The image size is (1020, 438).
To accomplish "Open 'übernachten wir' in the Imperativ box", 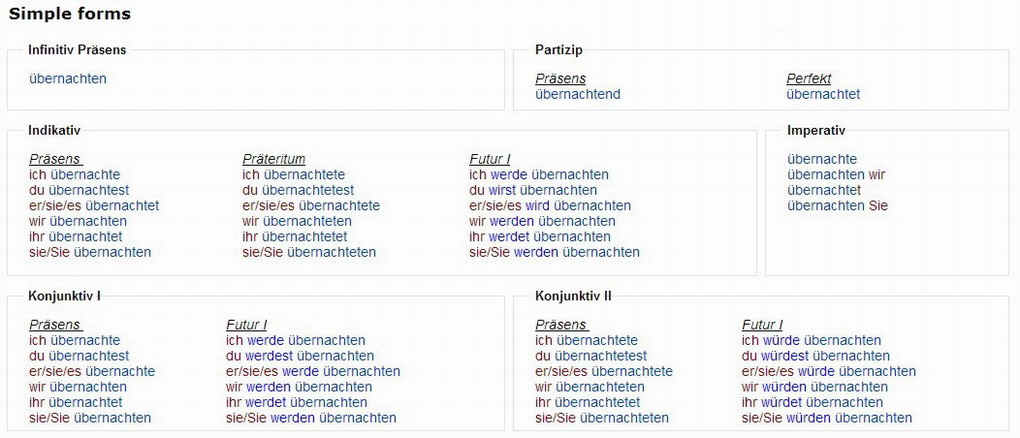I will (836, 175).
